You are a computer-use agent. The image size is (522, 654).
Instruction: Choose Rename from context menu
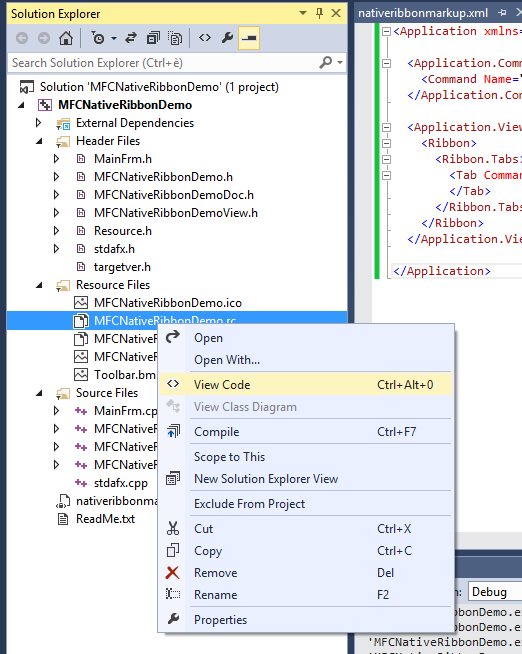click(306, 595)
